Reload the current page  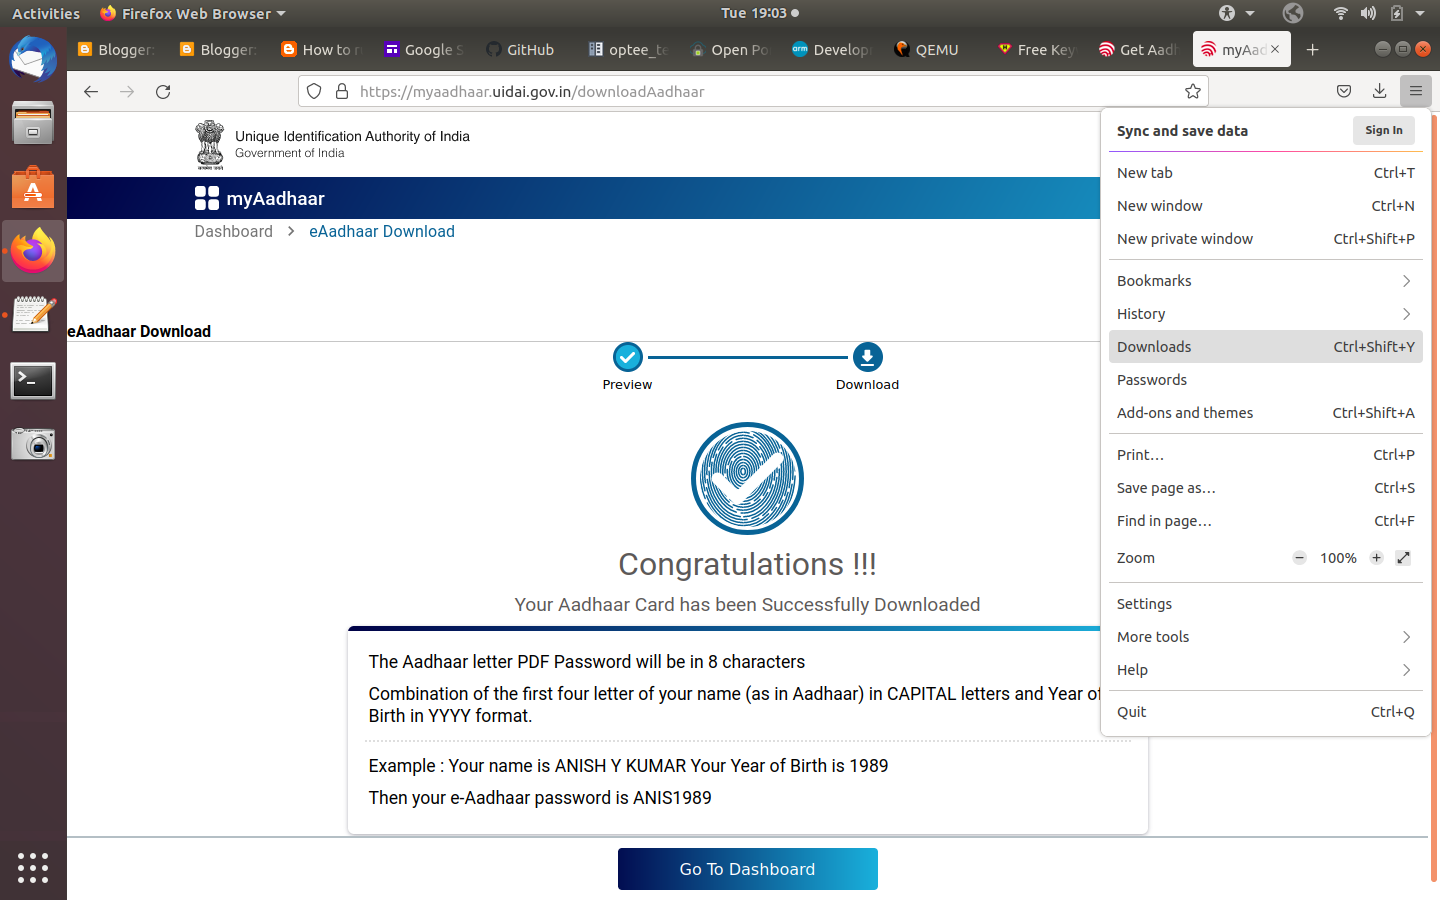coord(163,91)
